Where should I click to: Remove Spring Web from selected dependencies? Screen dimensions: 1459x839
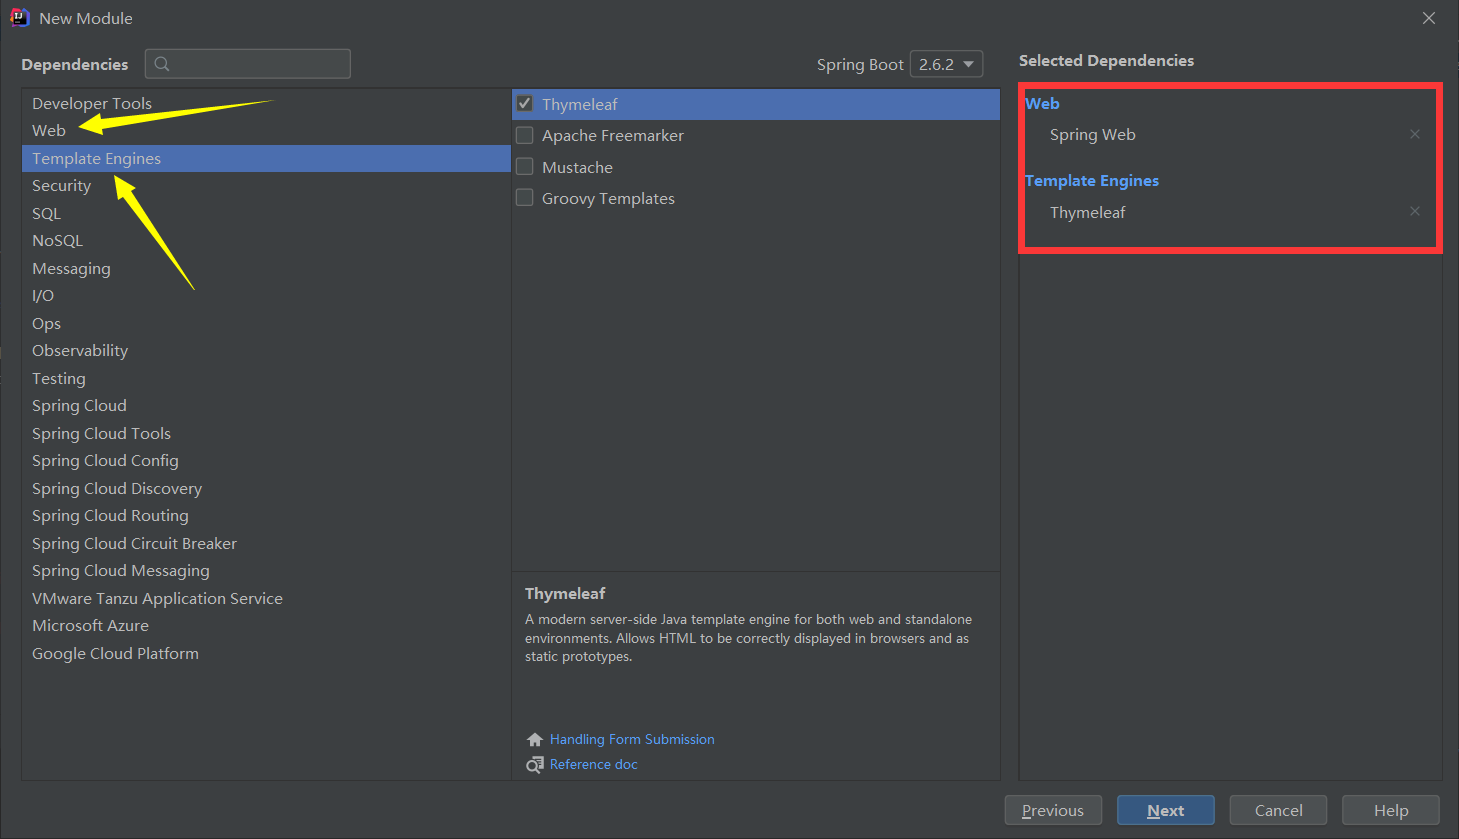(x=1415, y=134)
